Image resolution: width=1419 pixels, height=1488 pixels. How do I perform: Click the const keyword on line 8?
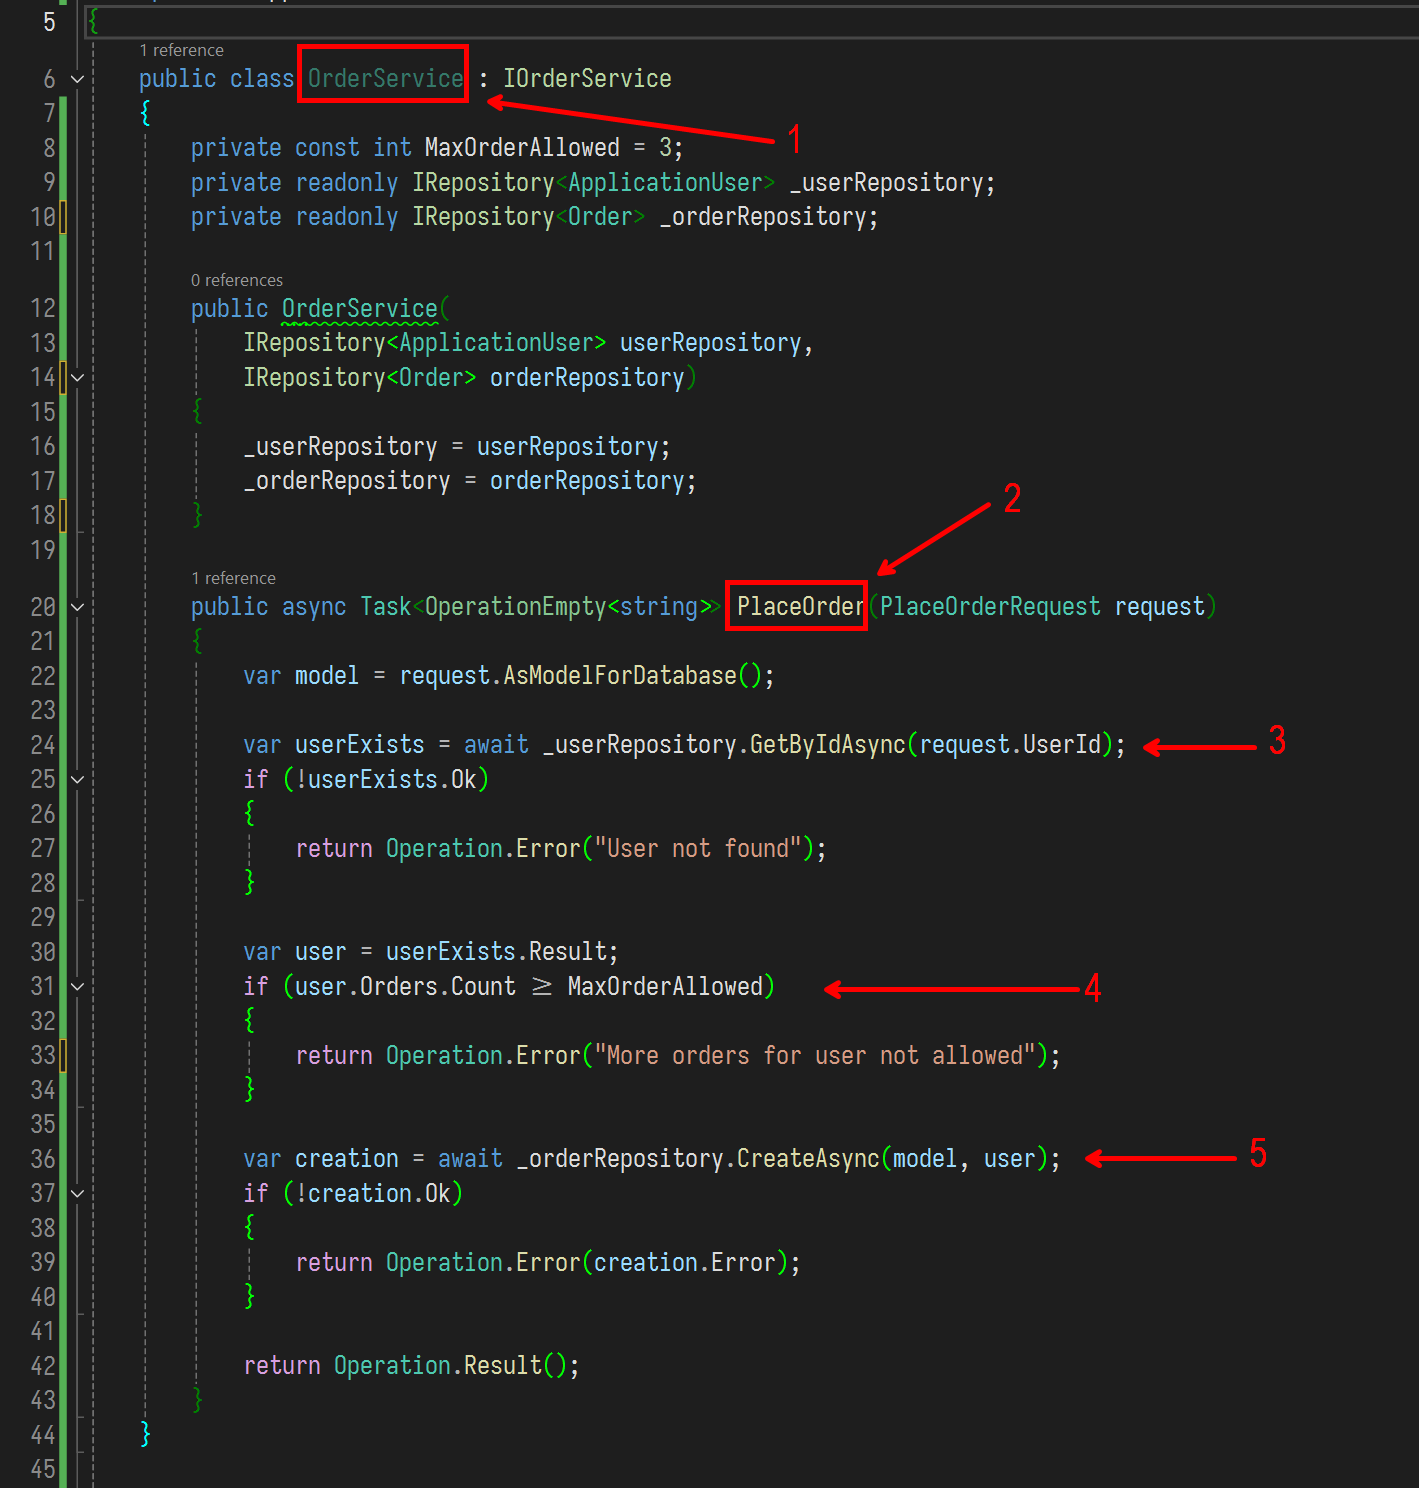(x=327, y=148)
